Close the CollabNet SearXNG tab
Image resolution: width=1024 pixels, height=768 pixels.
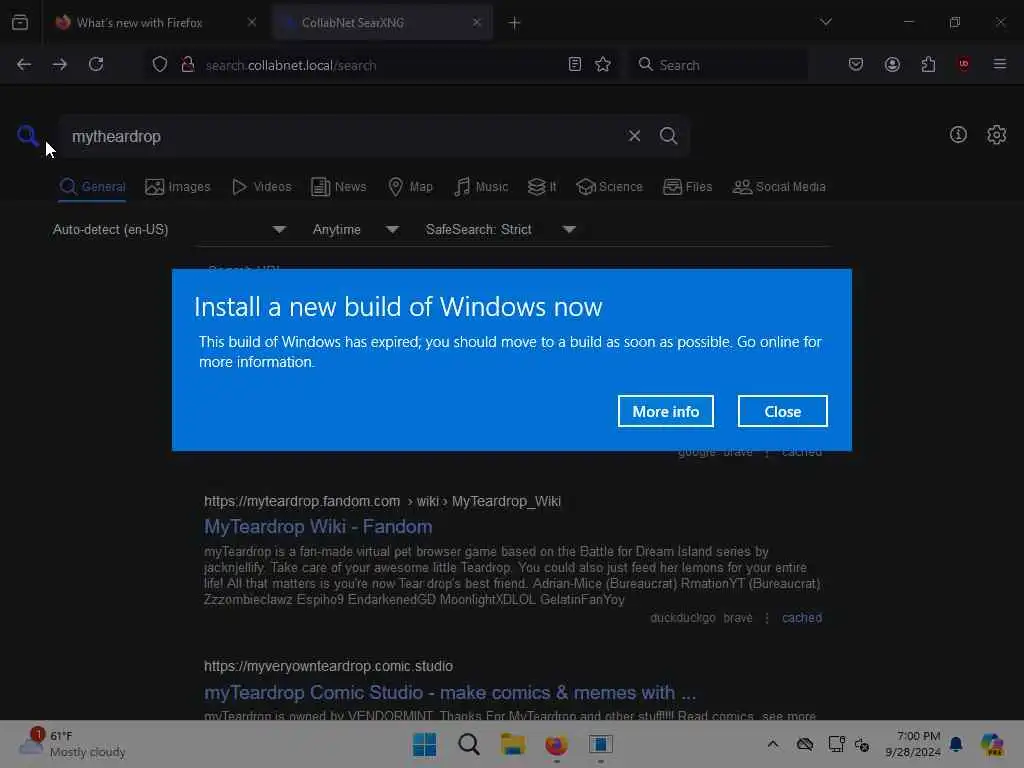pyautogui.click(x=477, y=23)
